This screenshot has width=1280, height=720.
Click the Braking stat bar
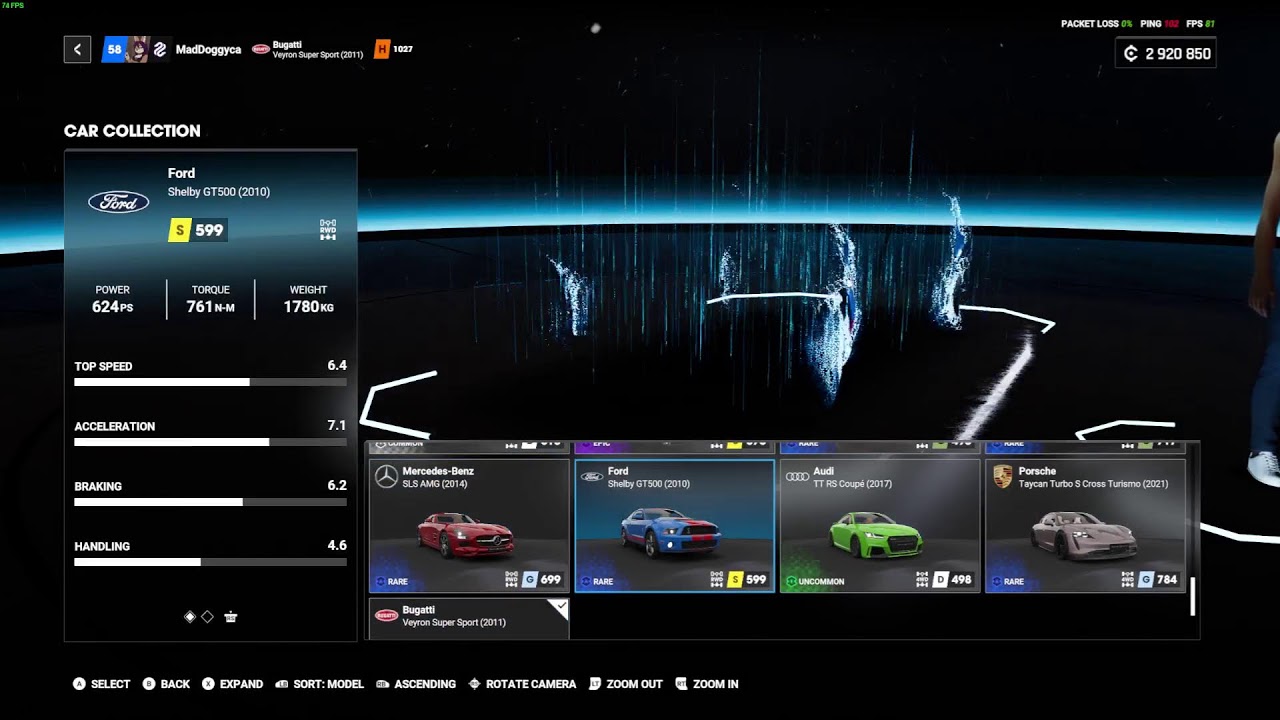click(210, 502)
